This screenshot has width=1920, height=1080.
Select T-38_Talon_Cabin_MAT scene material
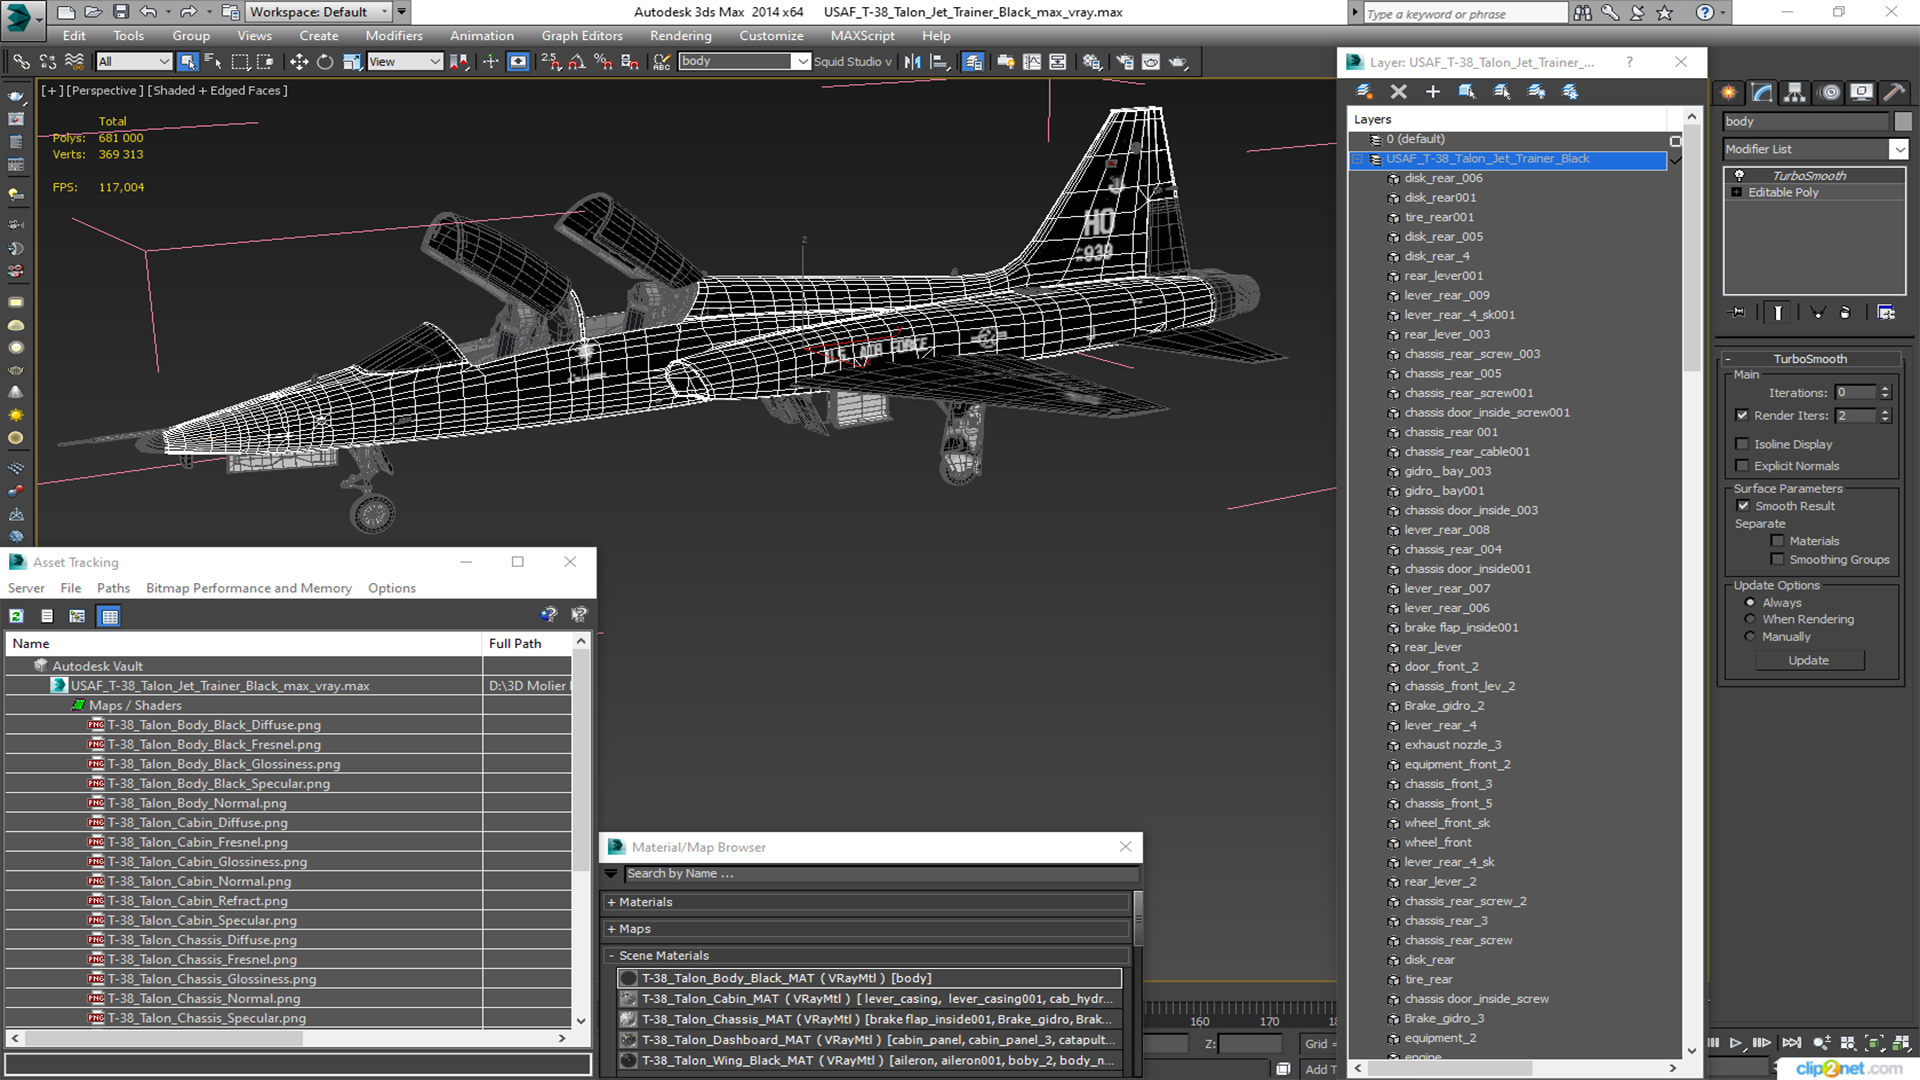pos(869,999)
